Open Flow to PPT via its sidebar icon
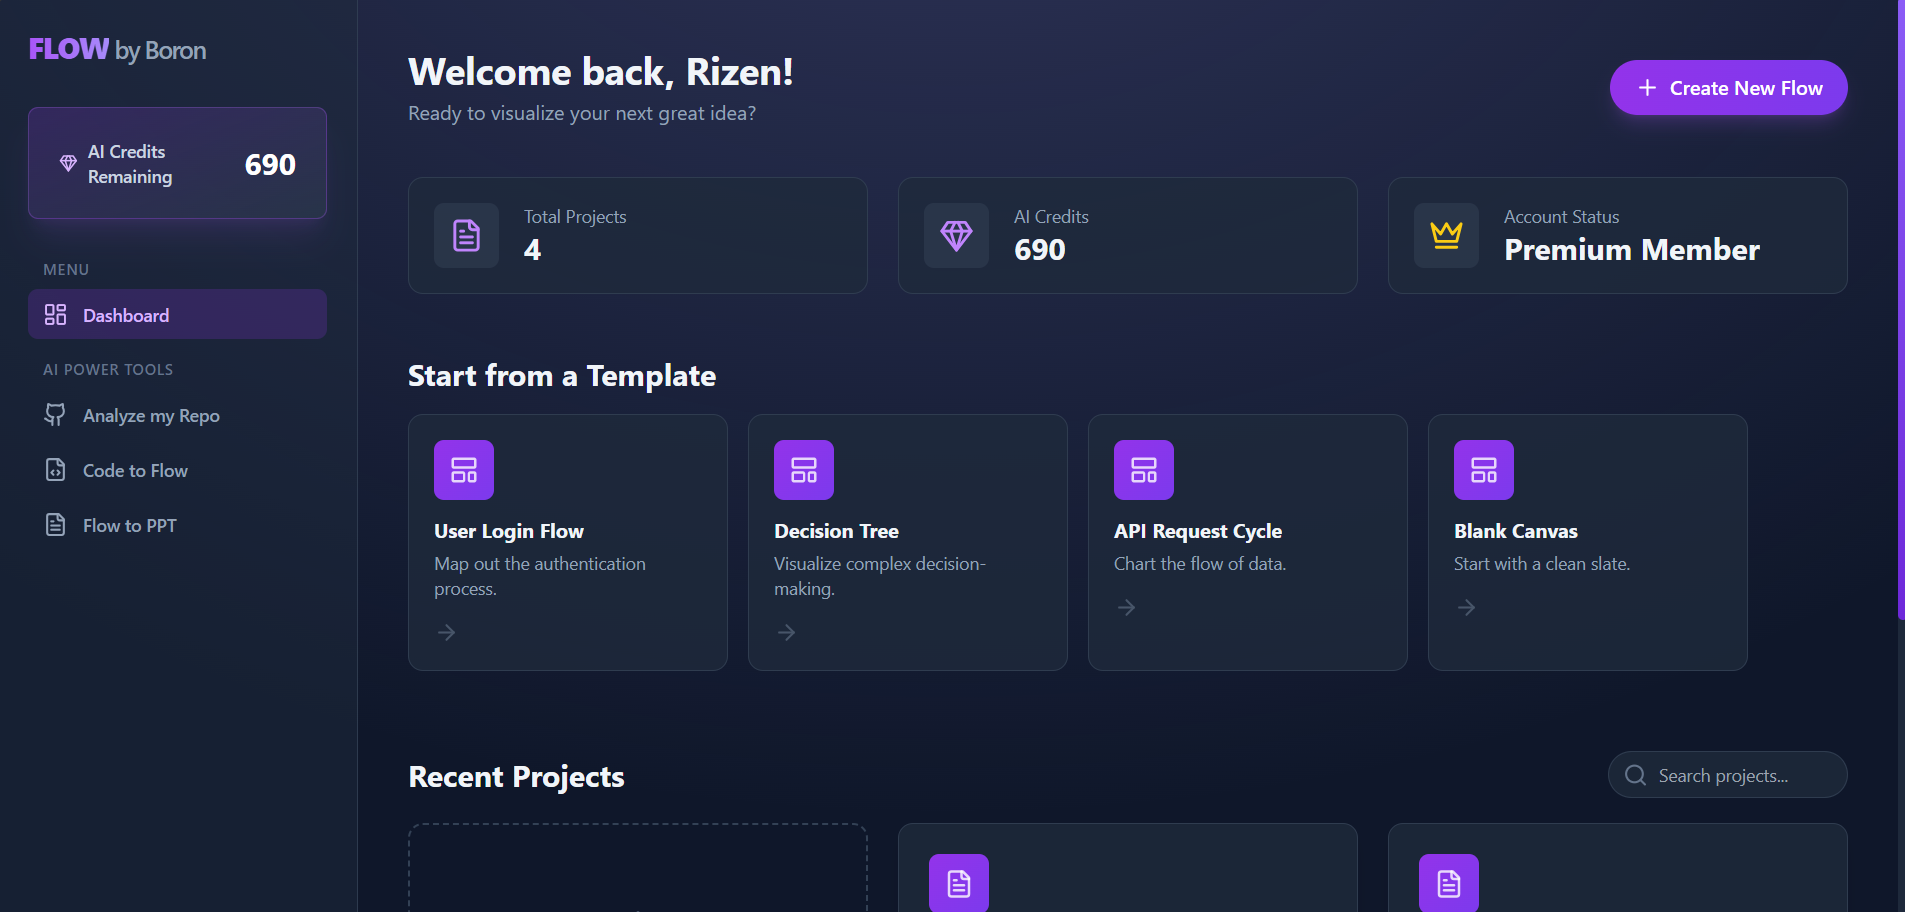Viewport: 1905px width, 912px height. click(57, 524)
